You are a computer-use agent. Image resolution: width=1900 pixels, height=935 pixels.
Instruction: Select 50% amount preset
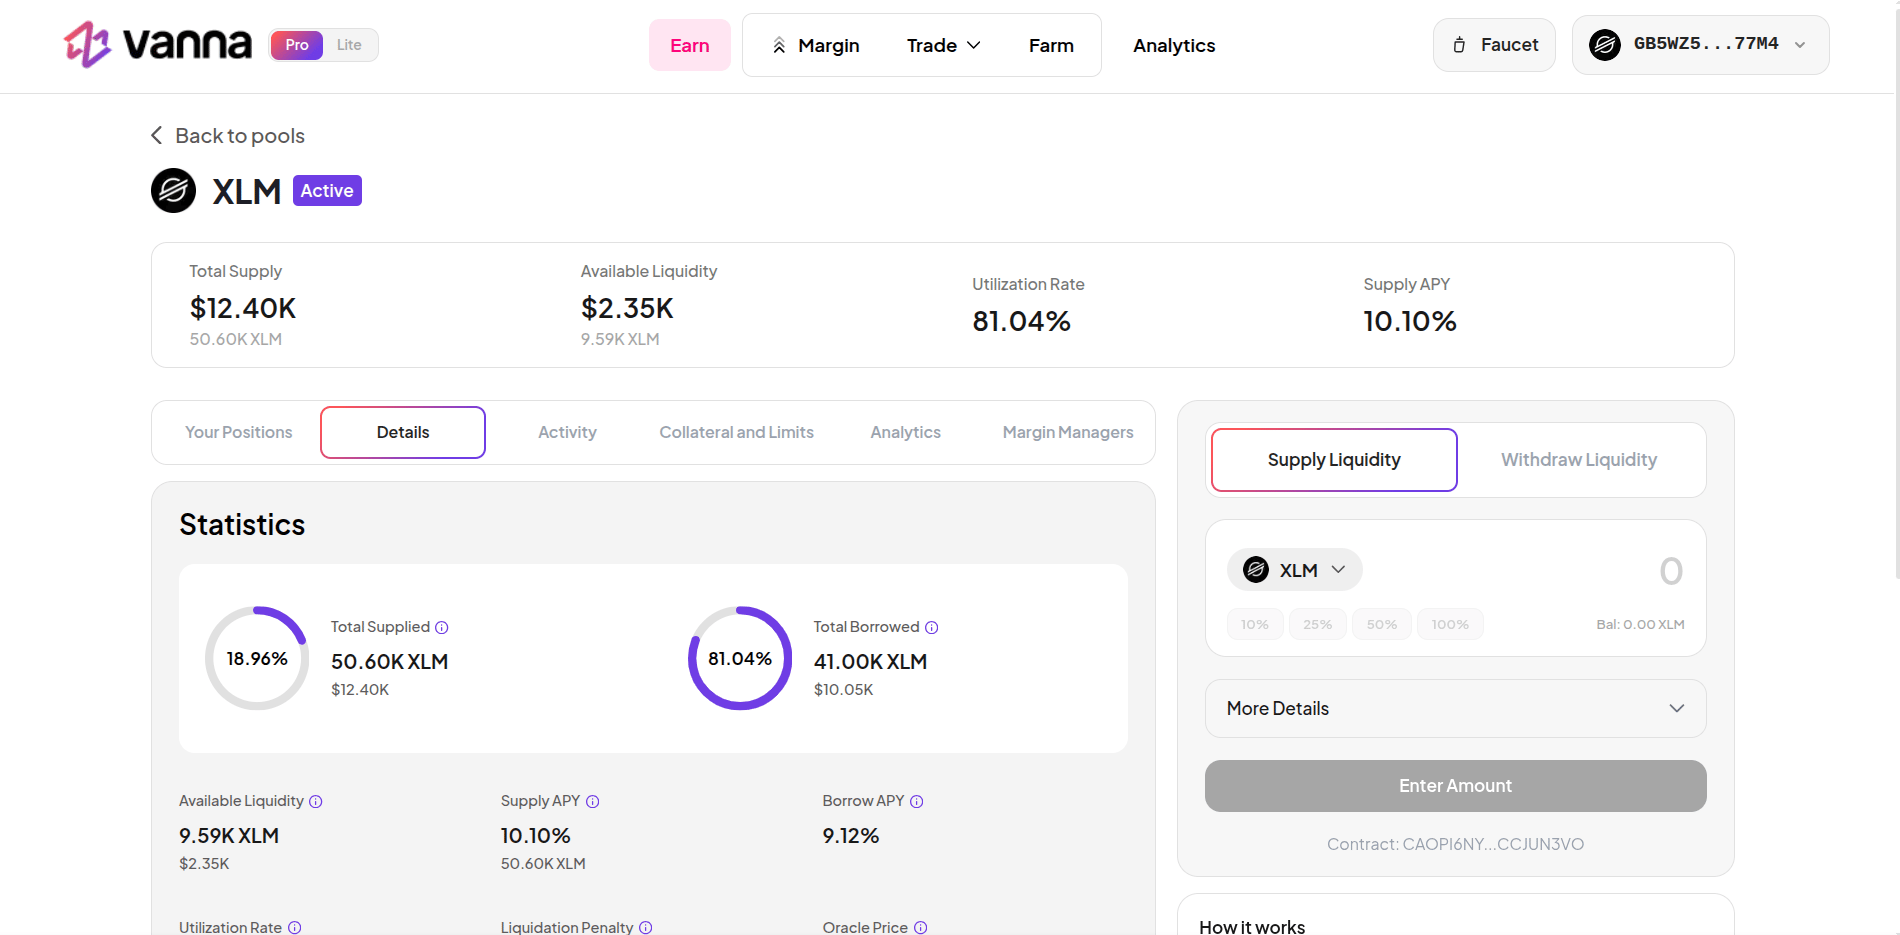click(x=1382, y=624)
